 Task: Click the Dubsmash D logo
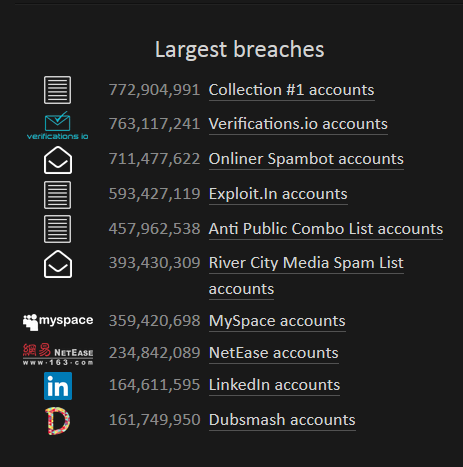(x=58, y=421)
